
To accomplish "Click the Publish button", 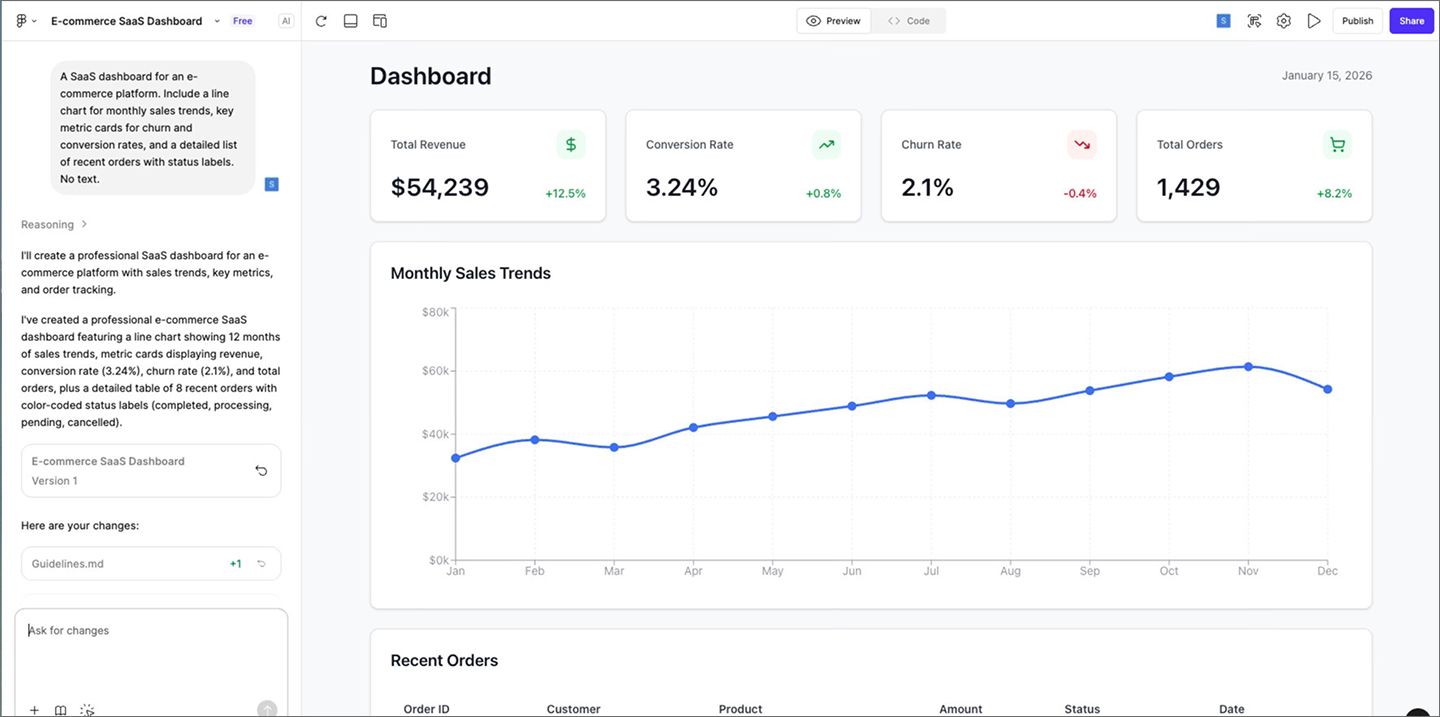I will click(x=1357, y=20).
